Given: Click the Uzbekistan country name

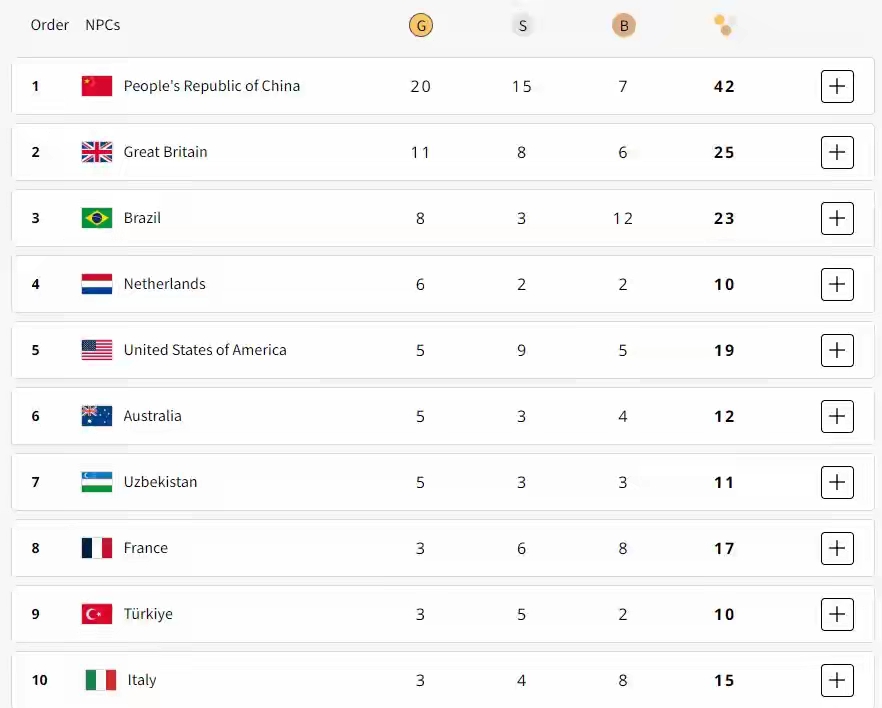Looking at the screenshot, I should 160,482.
